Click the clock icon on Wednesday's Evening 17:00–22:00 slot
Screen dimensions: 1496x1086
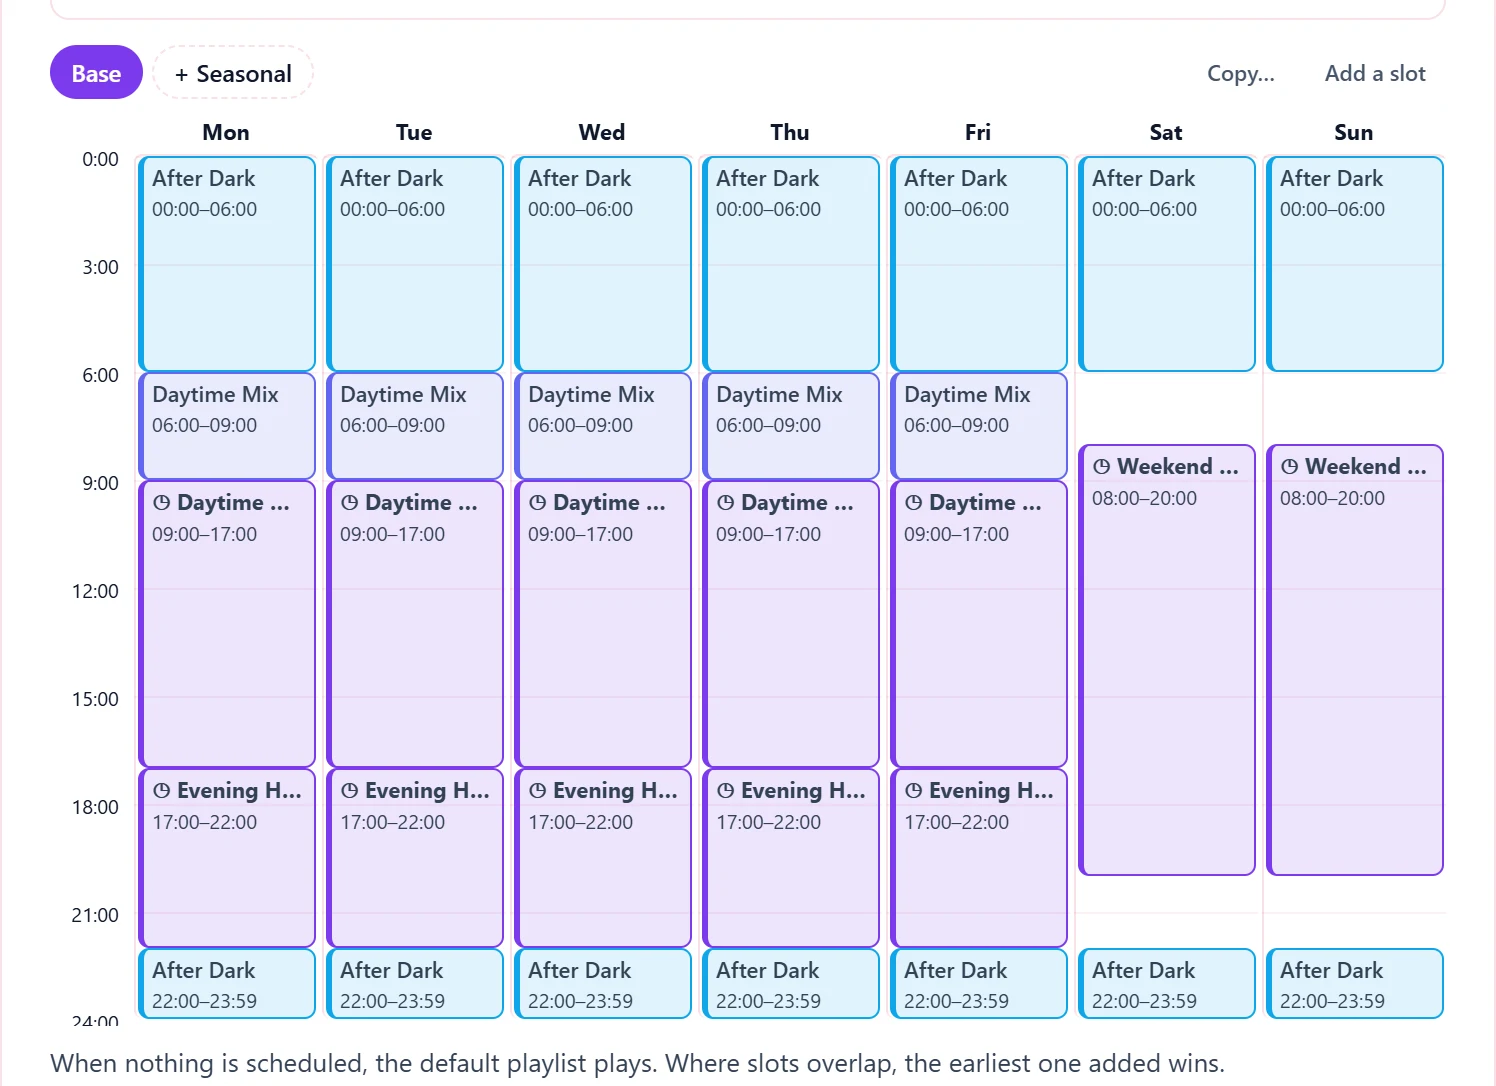click(x=537, y=791)
